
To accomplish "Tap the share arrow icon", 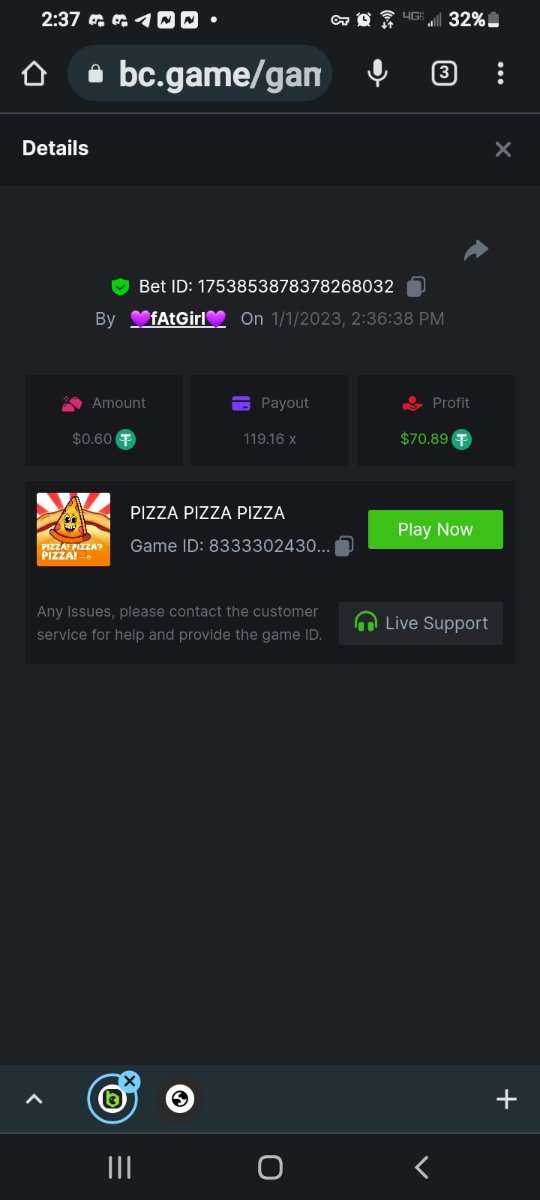I will 476,250.
